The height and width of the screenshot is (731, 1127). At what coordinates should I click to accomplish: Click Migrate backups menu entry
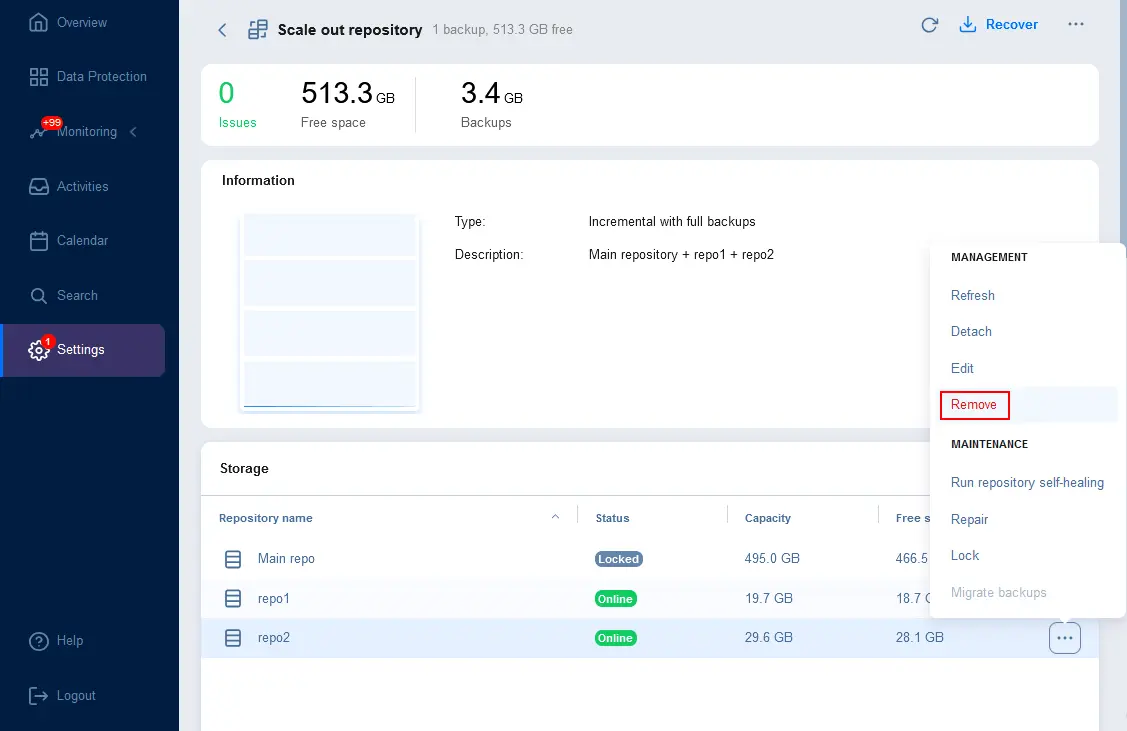pyautogui.click(x=998, y=593)
